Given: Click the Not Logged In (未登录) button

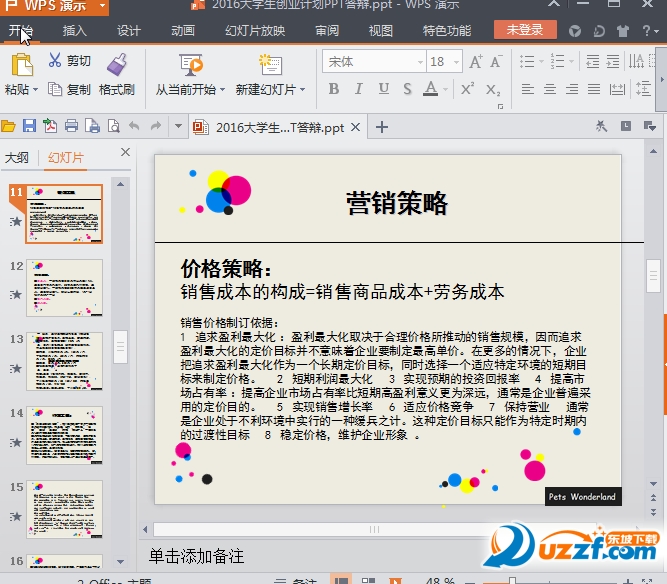Looking at the screenshot, I should (525, 30).
